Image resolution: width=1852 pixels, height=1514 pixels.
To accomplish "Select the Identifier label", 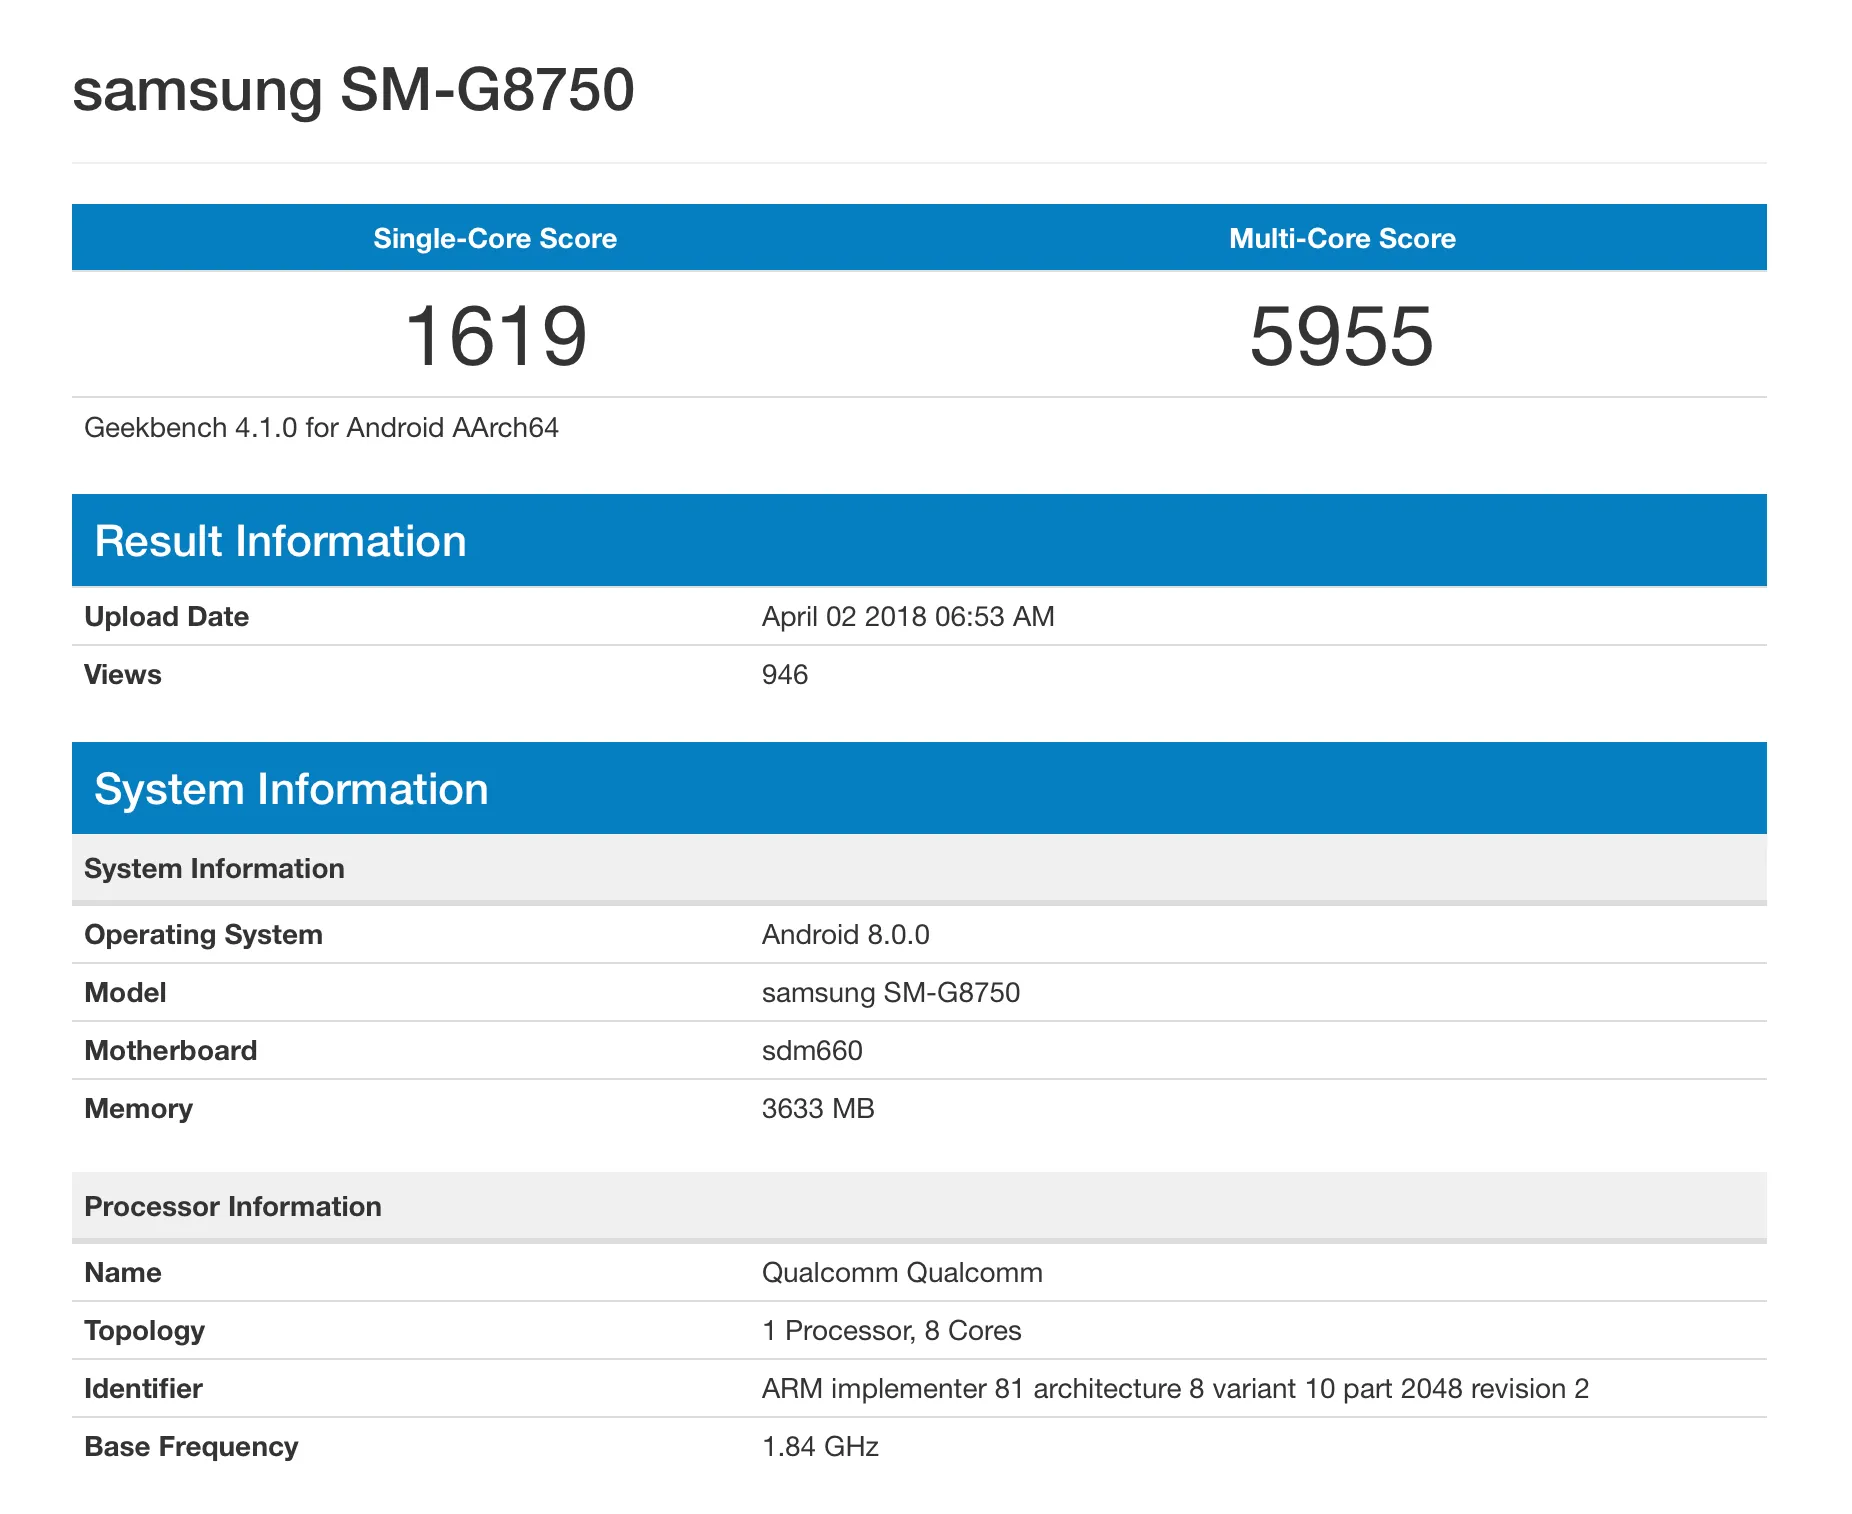I will click(143, 1388).
